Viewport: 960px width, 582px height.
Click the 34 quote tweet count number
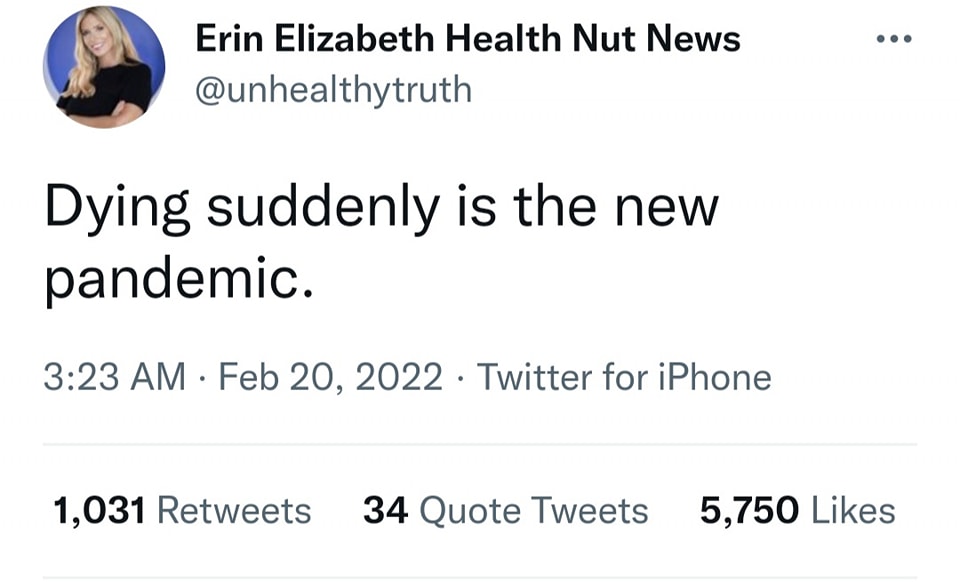point(384,511)
